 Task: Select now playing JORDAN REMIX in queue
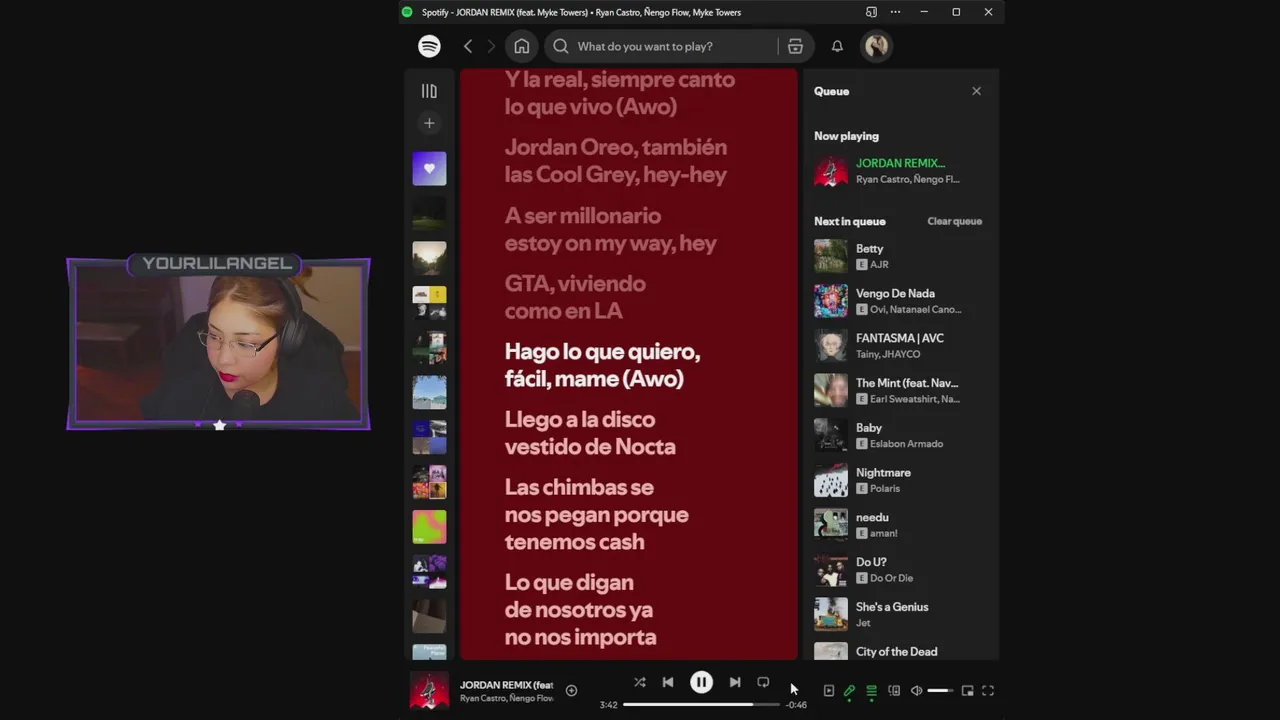tap(900, 171)
